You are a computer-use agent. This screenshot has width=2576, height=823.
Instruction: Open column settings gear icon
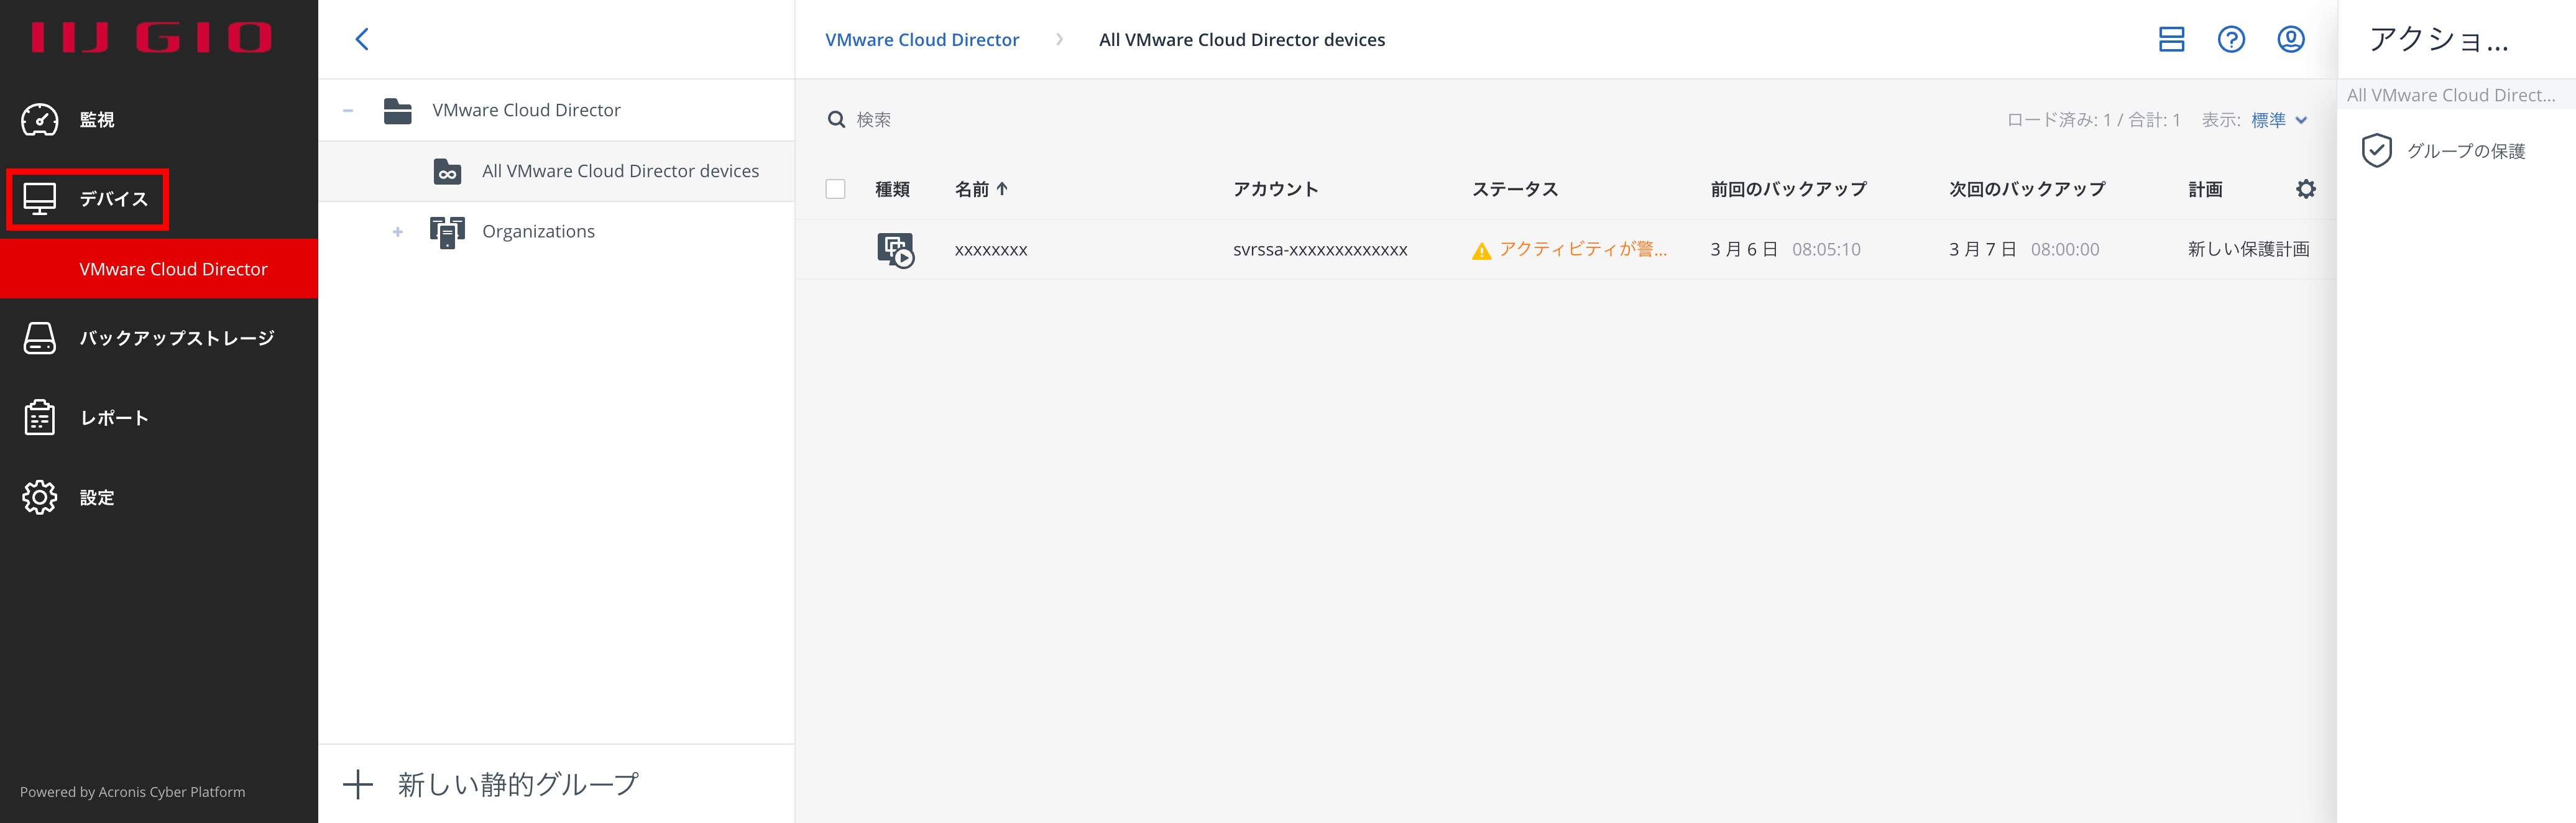[x=2305, y=189]
